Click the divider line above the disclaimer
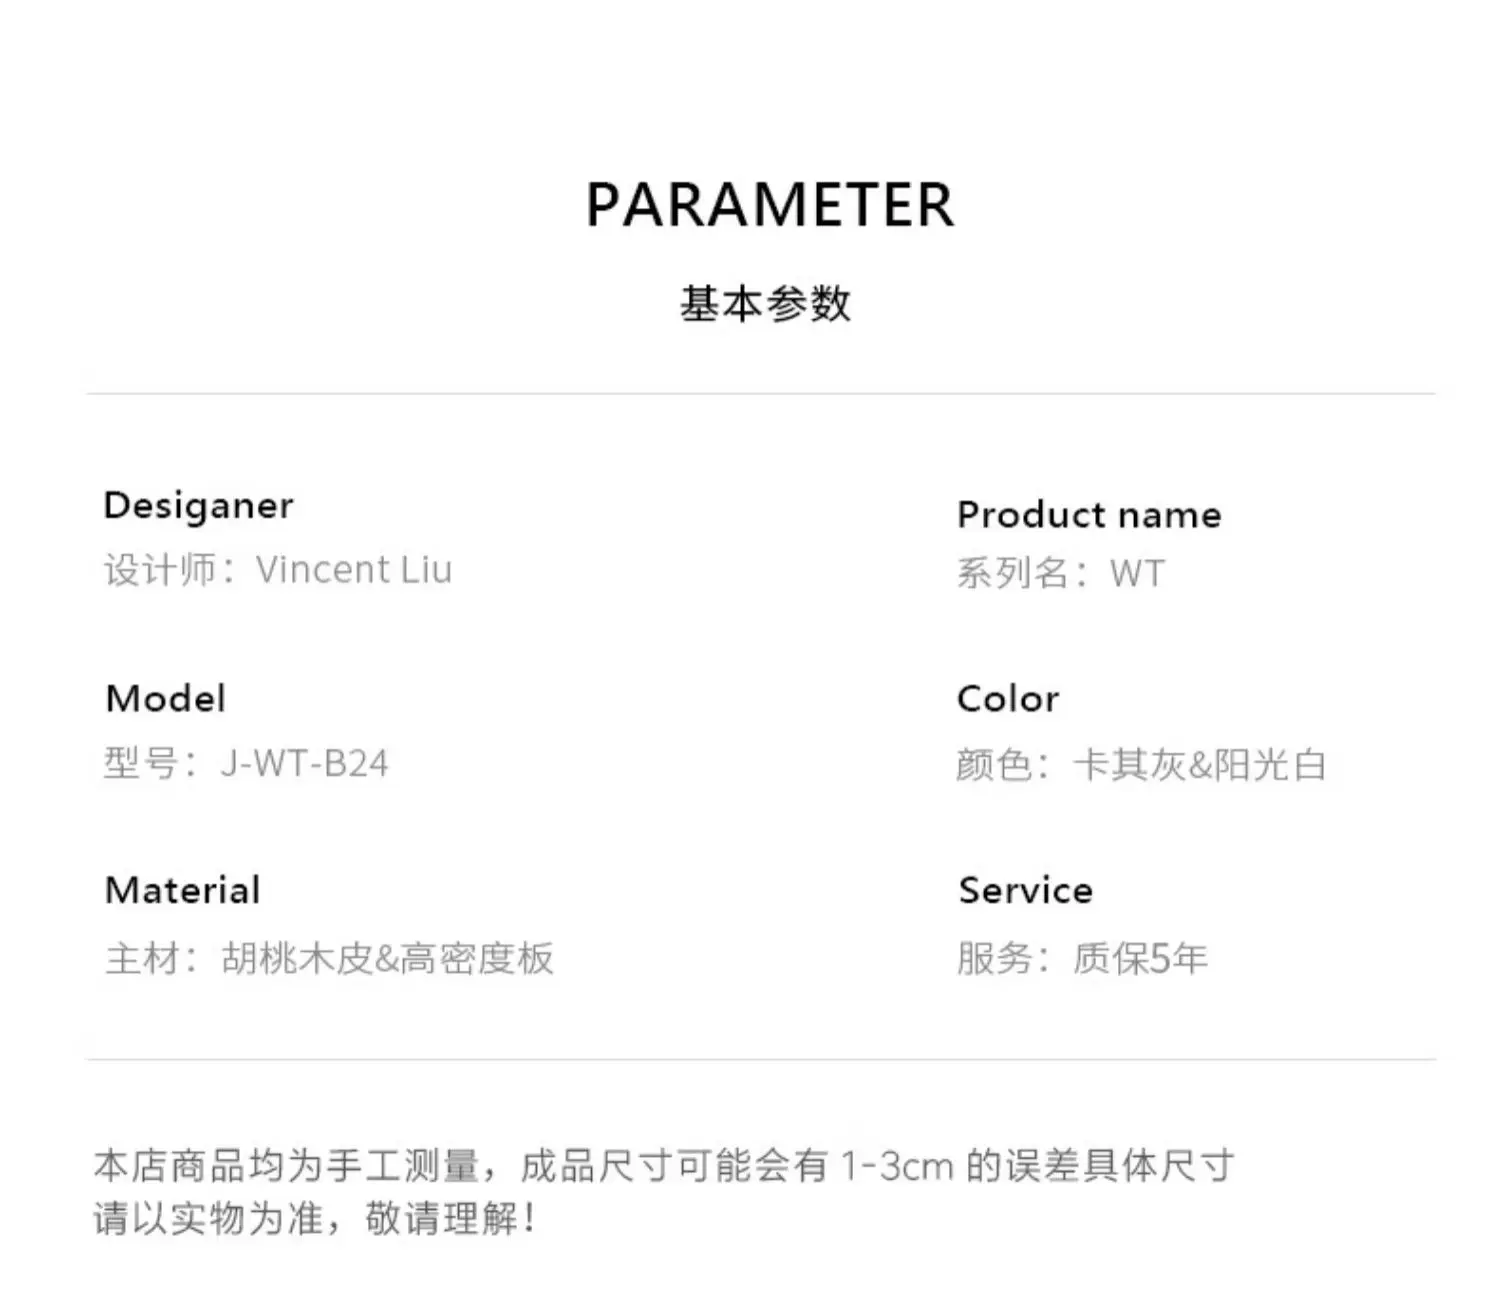The height and width of the screenshot is (1308, 1500). (761, 1059)
